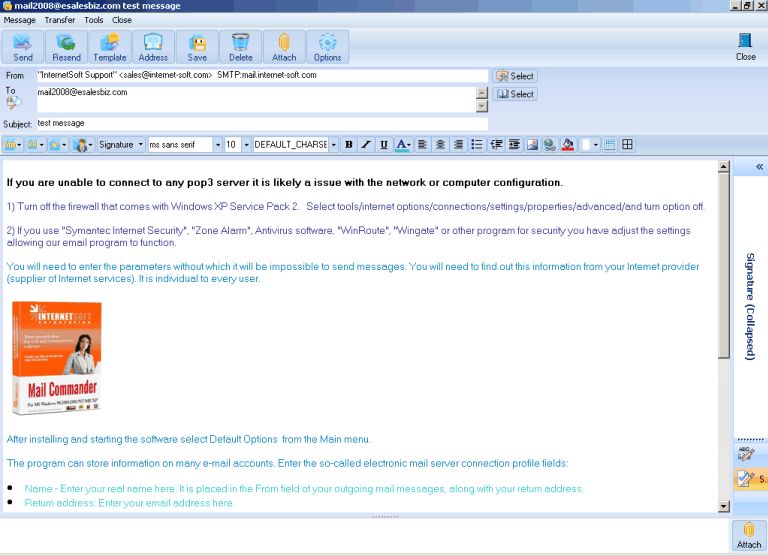Screen dimensions: 768x556
Task: Click the line starting "After installing and starting"
Action: click(x=189, y=439)
